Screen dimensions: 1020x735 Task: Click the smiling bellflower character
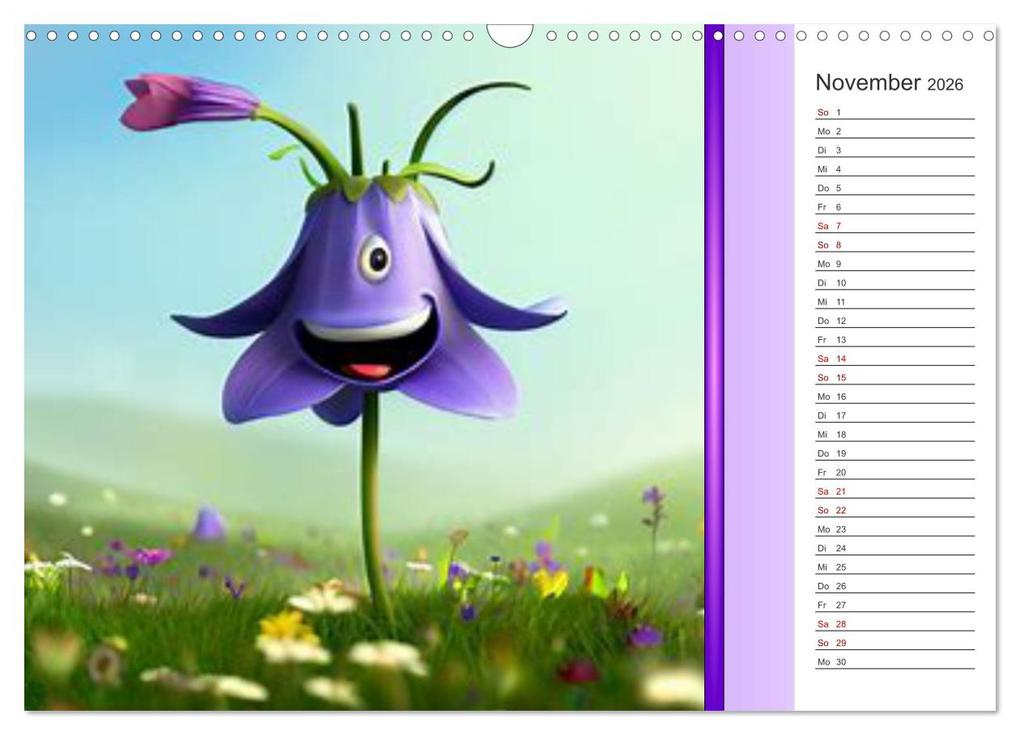click(x=370, y=300)
